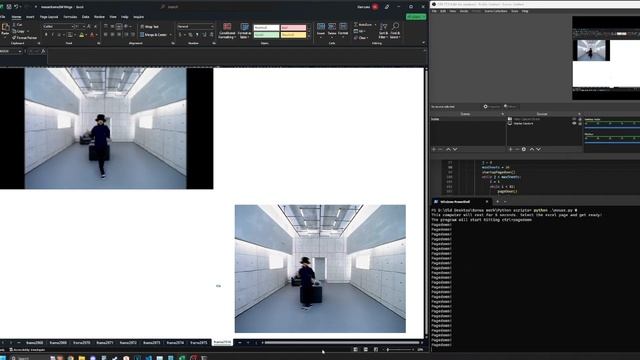Viewport: 640px width, 360px height.
Task: Switch to Page Layout view in Excel's status bar
Action: tap(366, 349)
